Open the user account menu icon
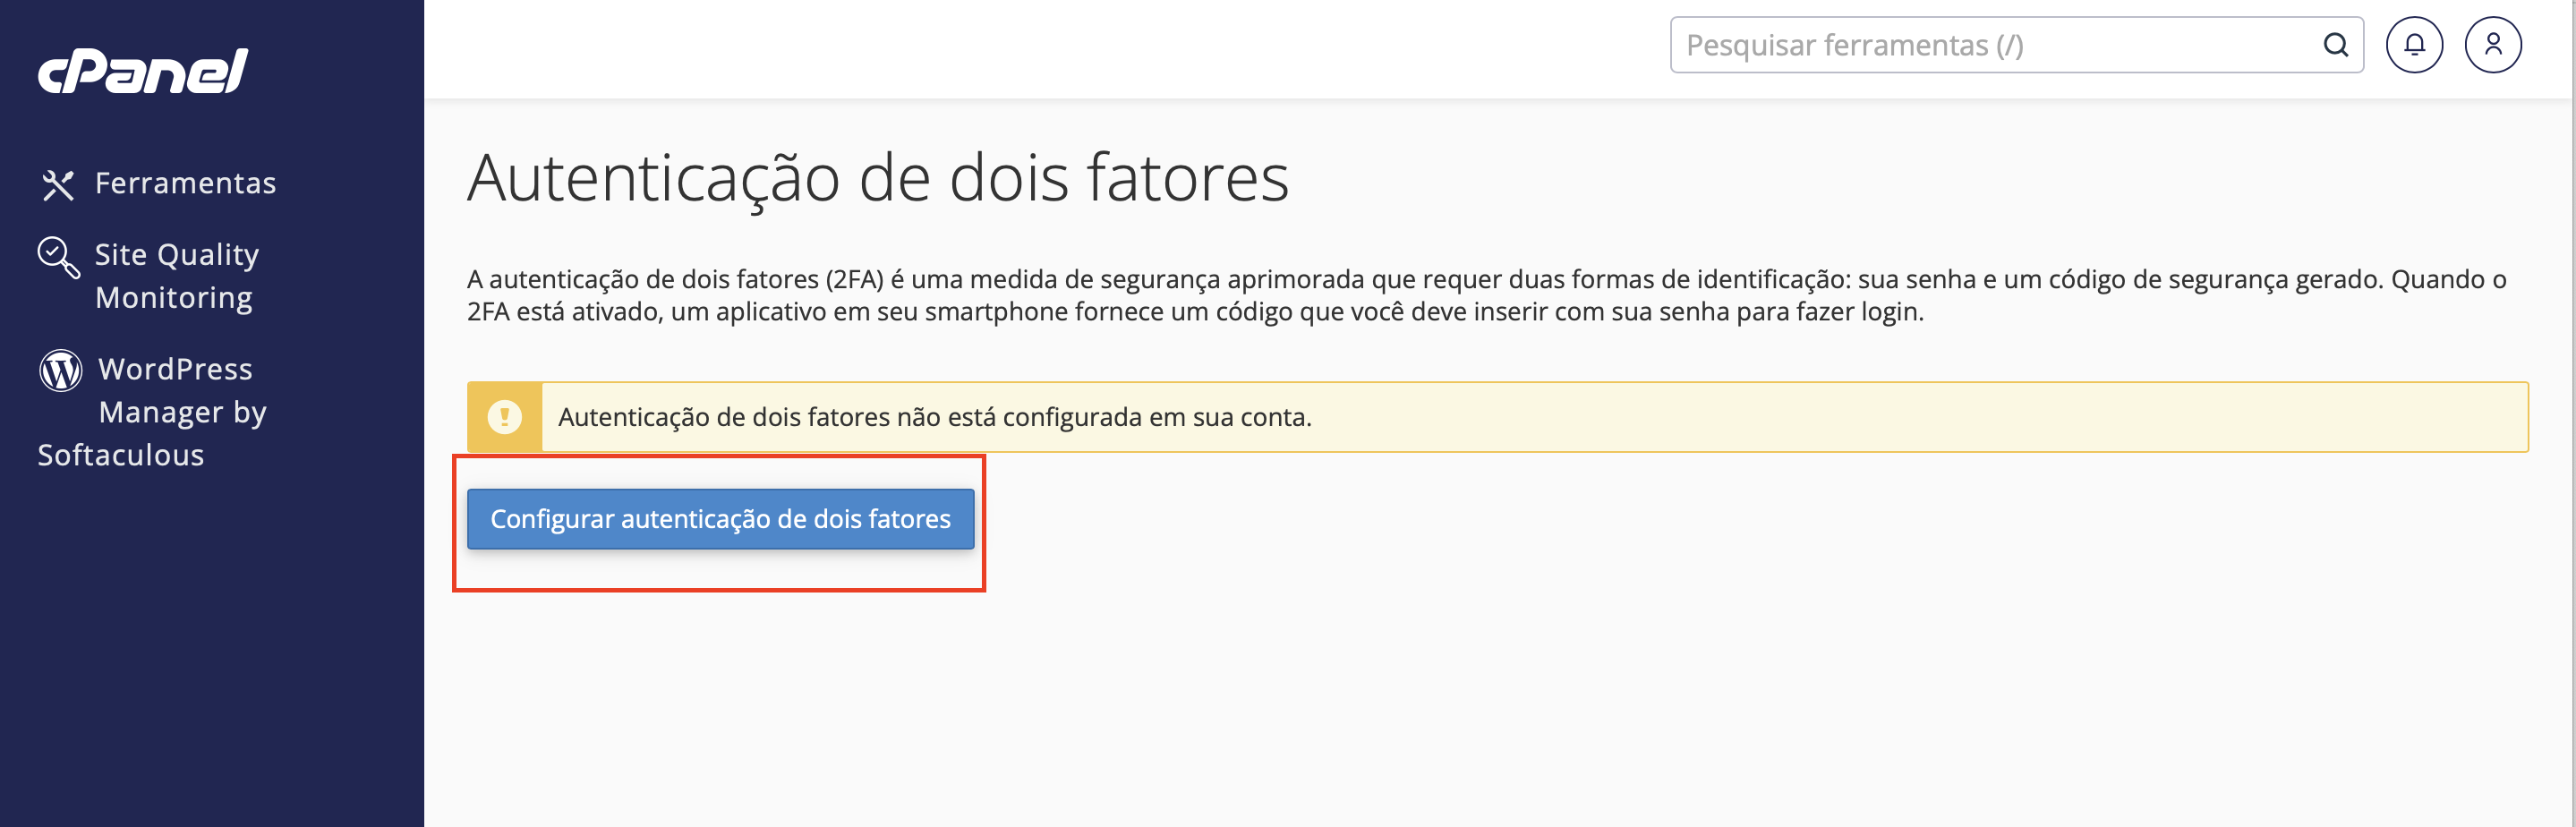The height and width of the screenshot is (827, 2576). click(x=2493, y=45)
